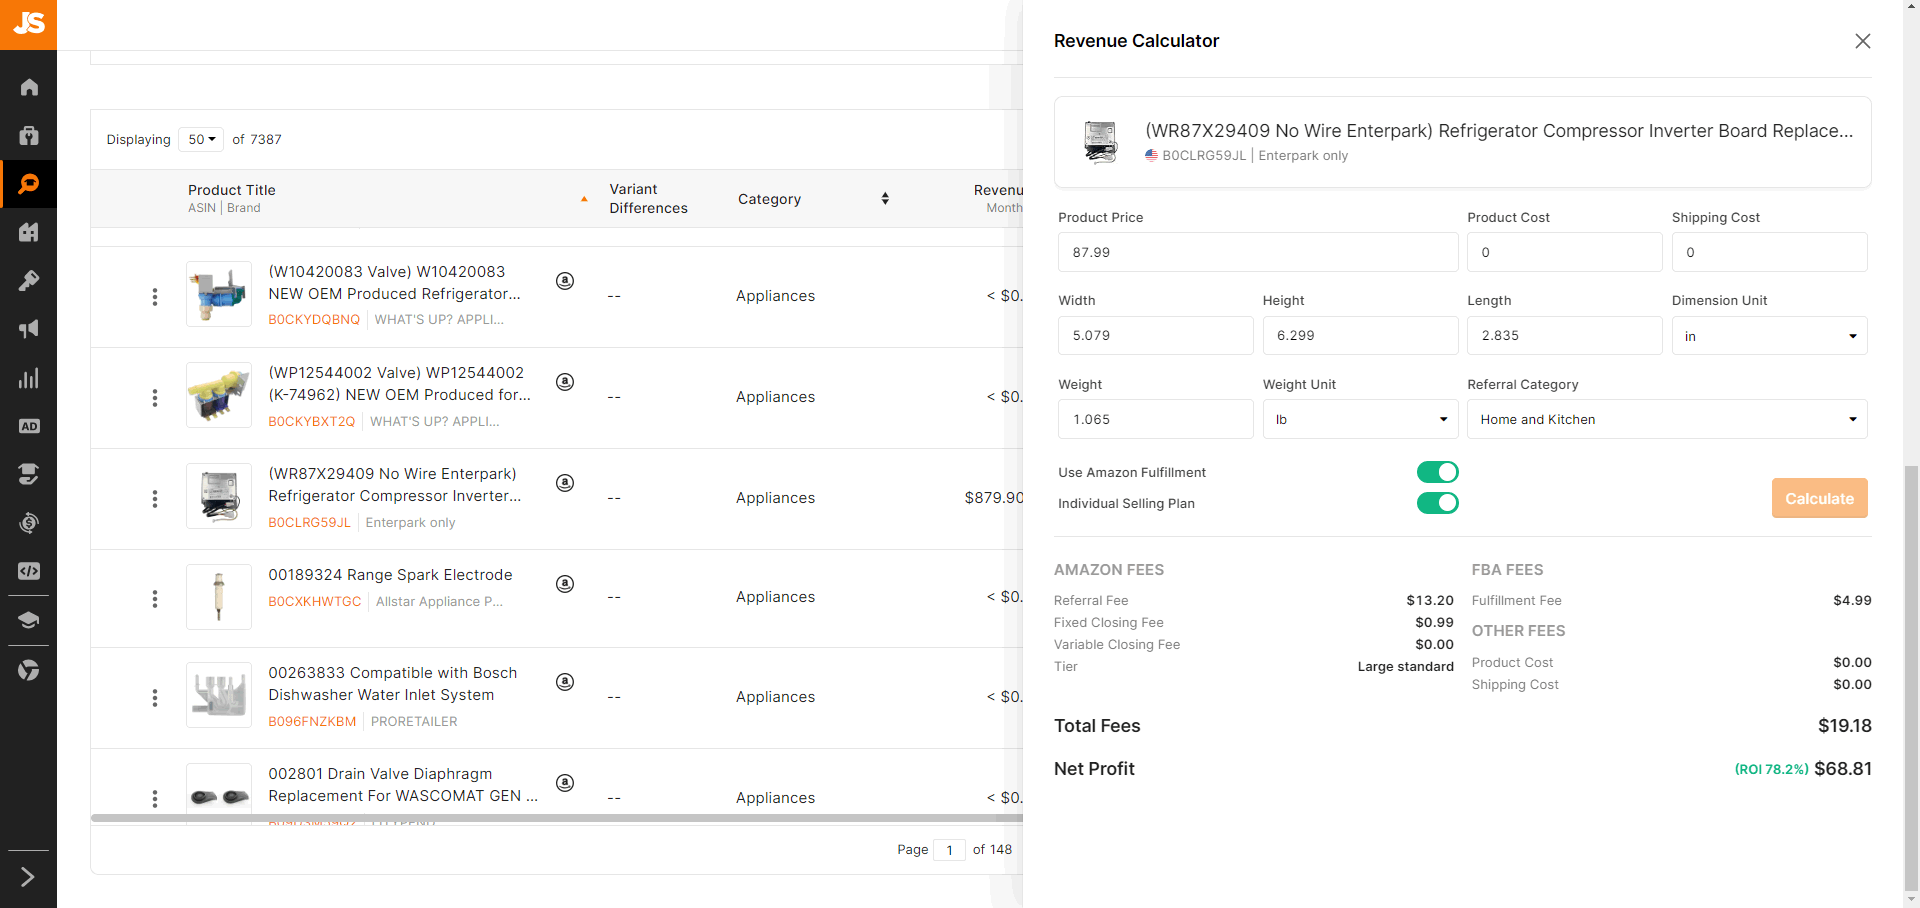Sort by Product Title column arrow
Viewport: 1920px width, 908px height.
584,199
